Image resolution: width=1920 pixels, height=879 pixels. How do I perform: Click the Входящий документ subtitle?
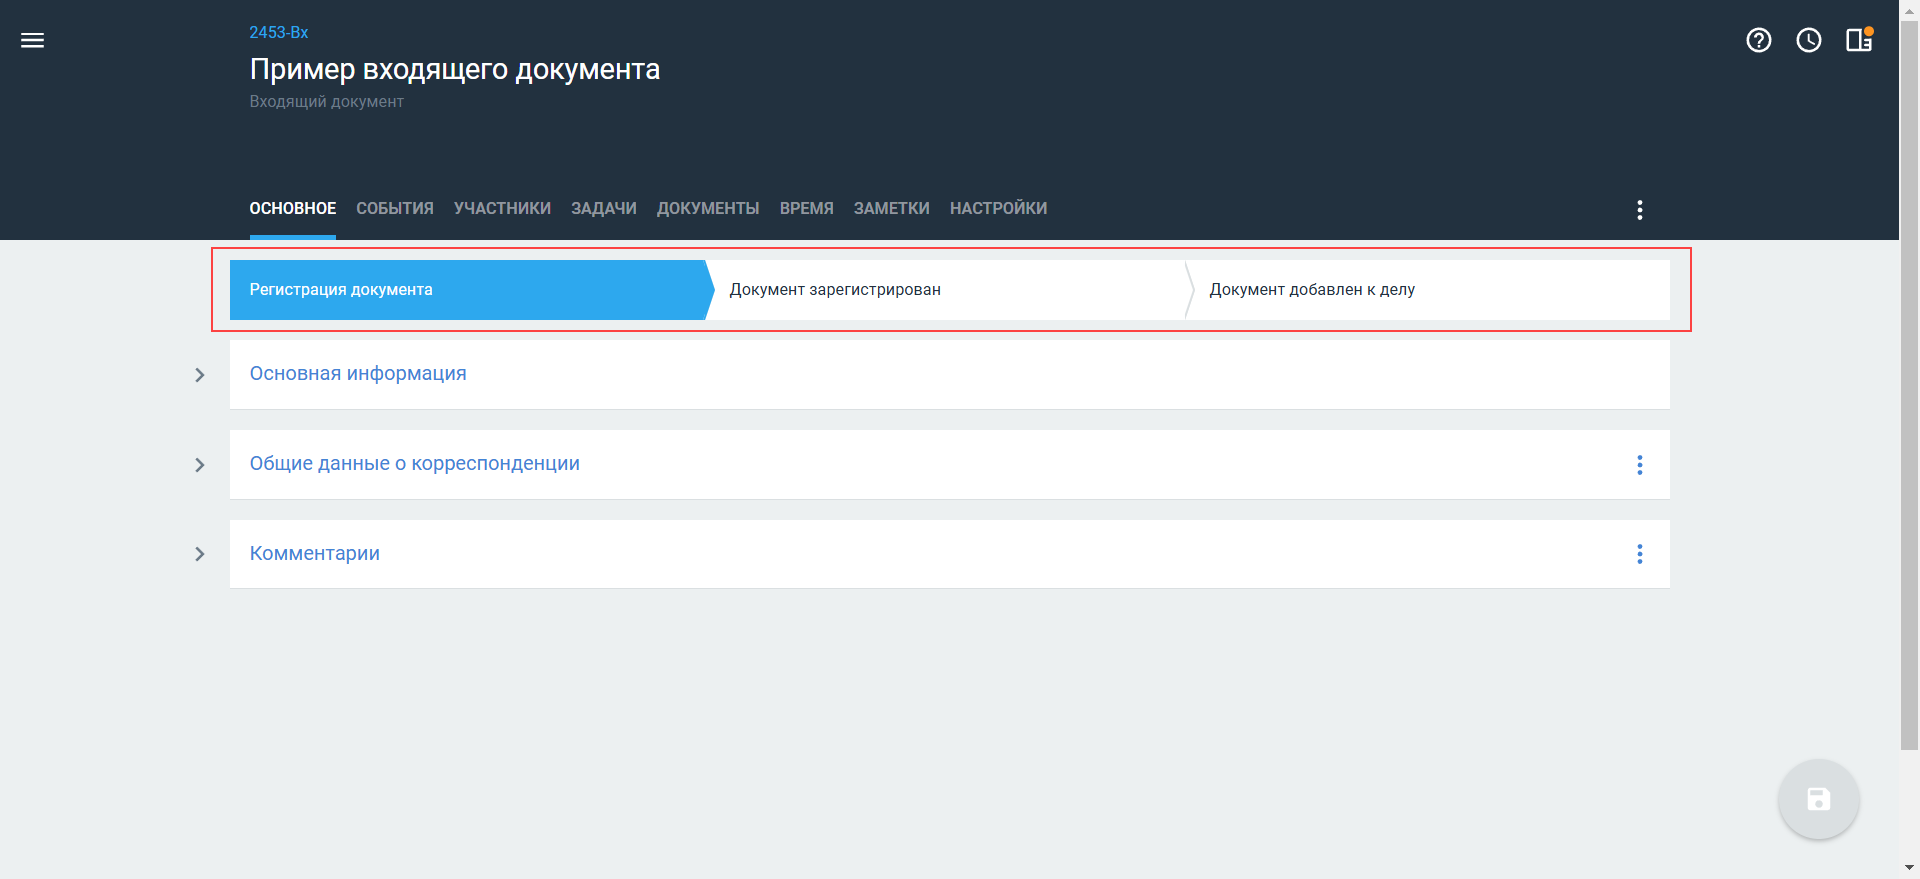pyautogui.click(x=327, y=101)
